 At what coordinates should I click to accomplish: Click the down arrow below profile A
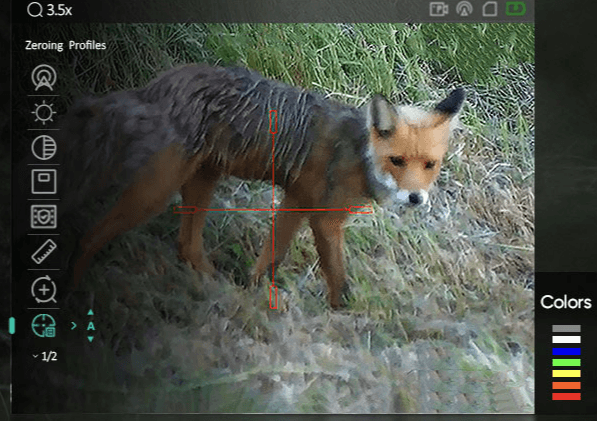pyautogui.click(x=90, y=339)
